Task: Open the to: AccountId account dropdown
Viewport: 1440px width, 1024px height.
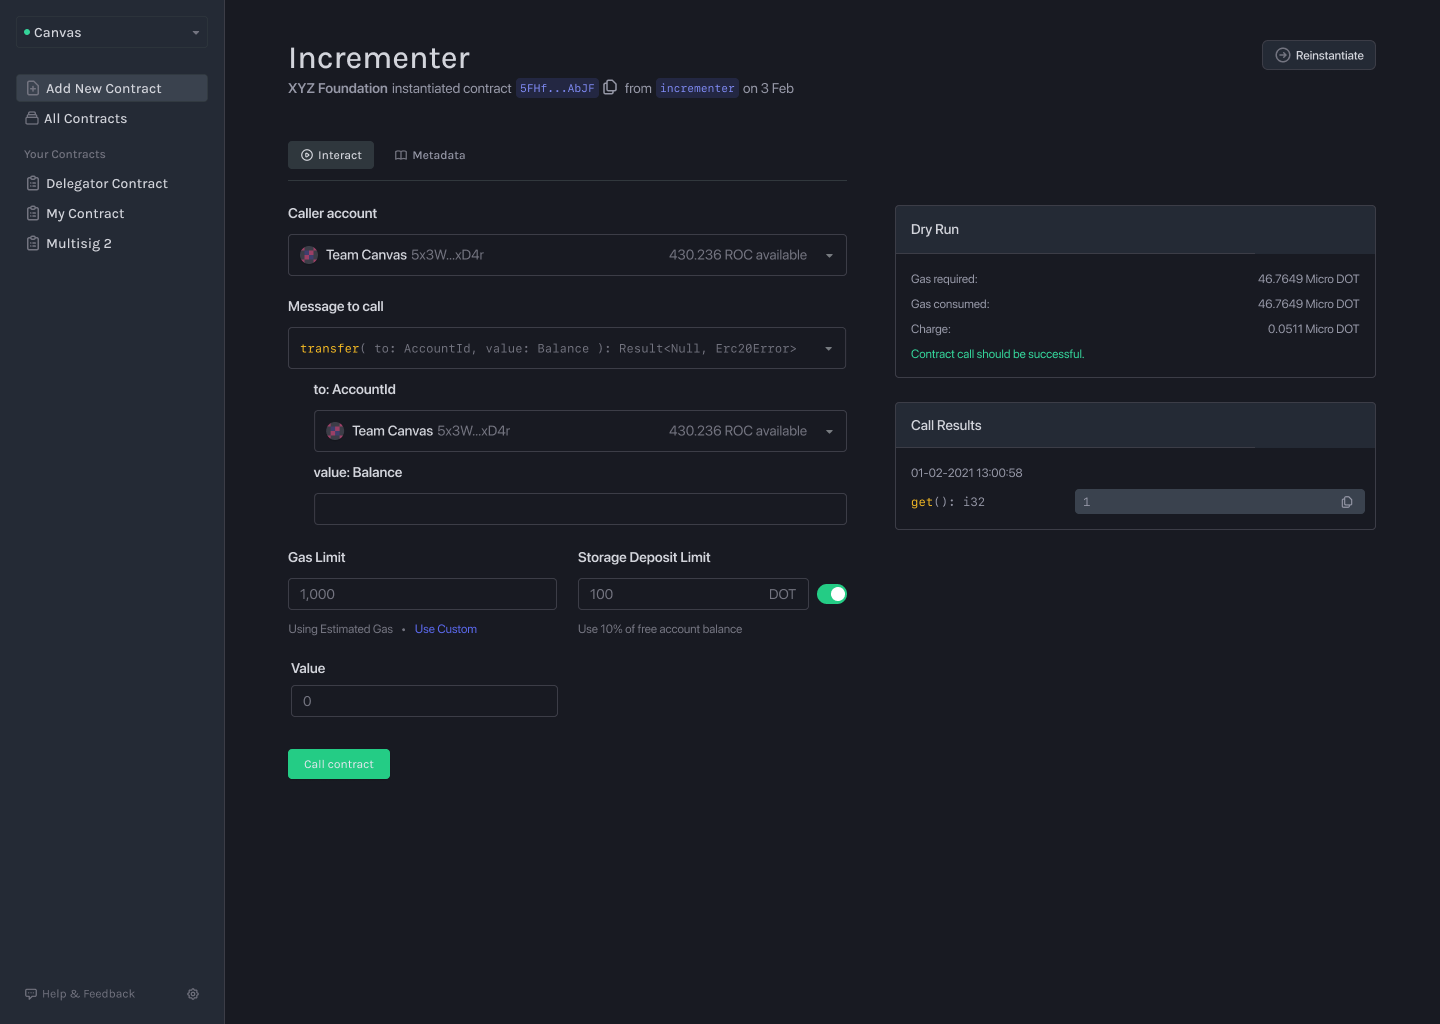Action: tap(829, 431)
